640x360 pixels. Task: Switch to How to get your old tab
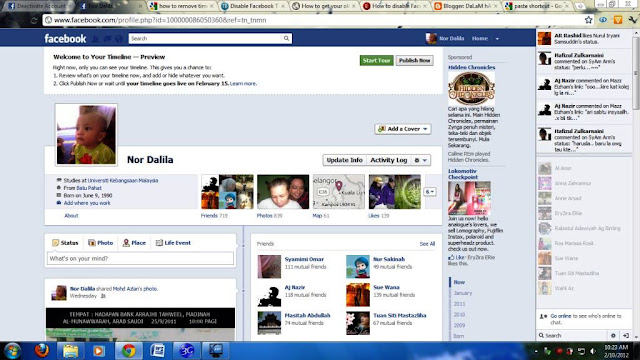point(324,6)
